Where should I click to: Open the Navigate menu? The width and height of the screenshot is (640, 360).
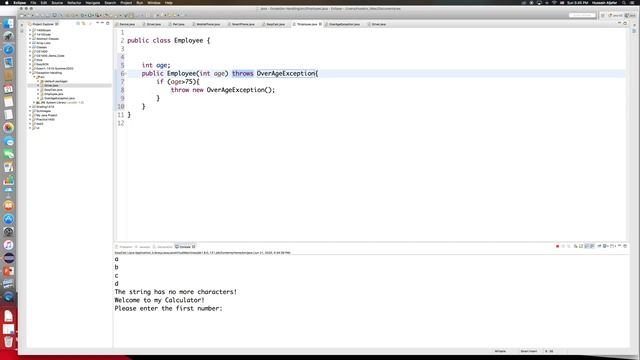click(x=93, y=2)
